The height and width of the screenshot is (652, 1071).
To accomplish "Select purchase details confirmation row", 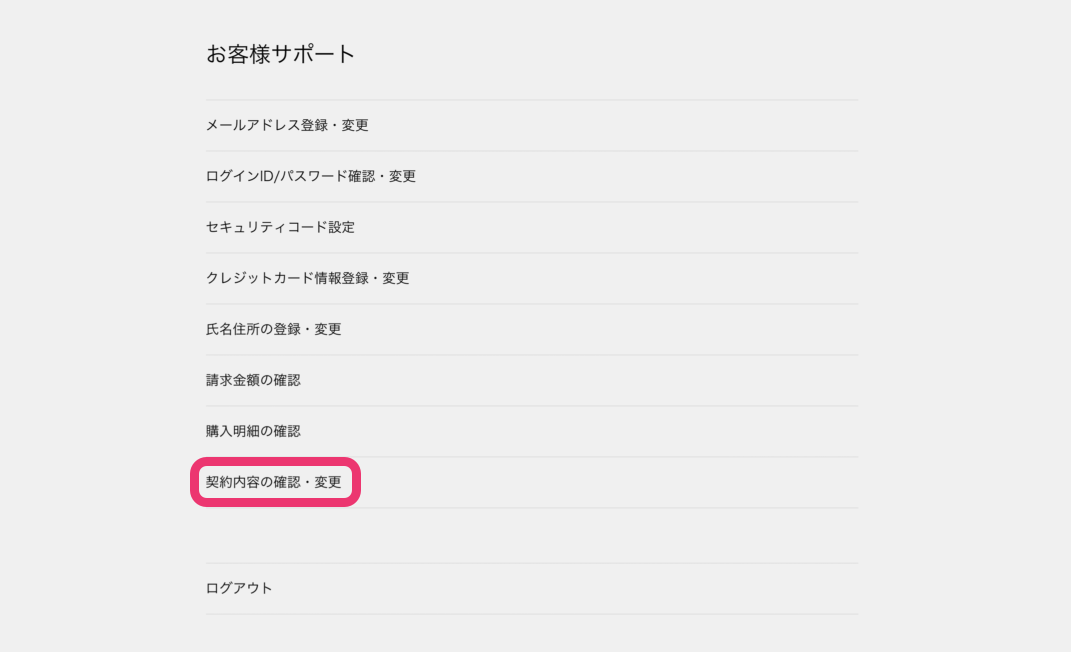I will coord(253,431).
